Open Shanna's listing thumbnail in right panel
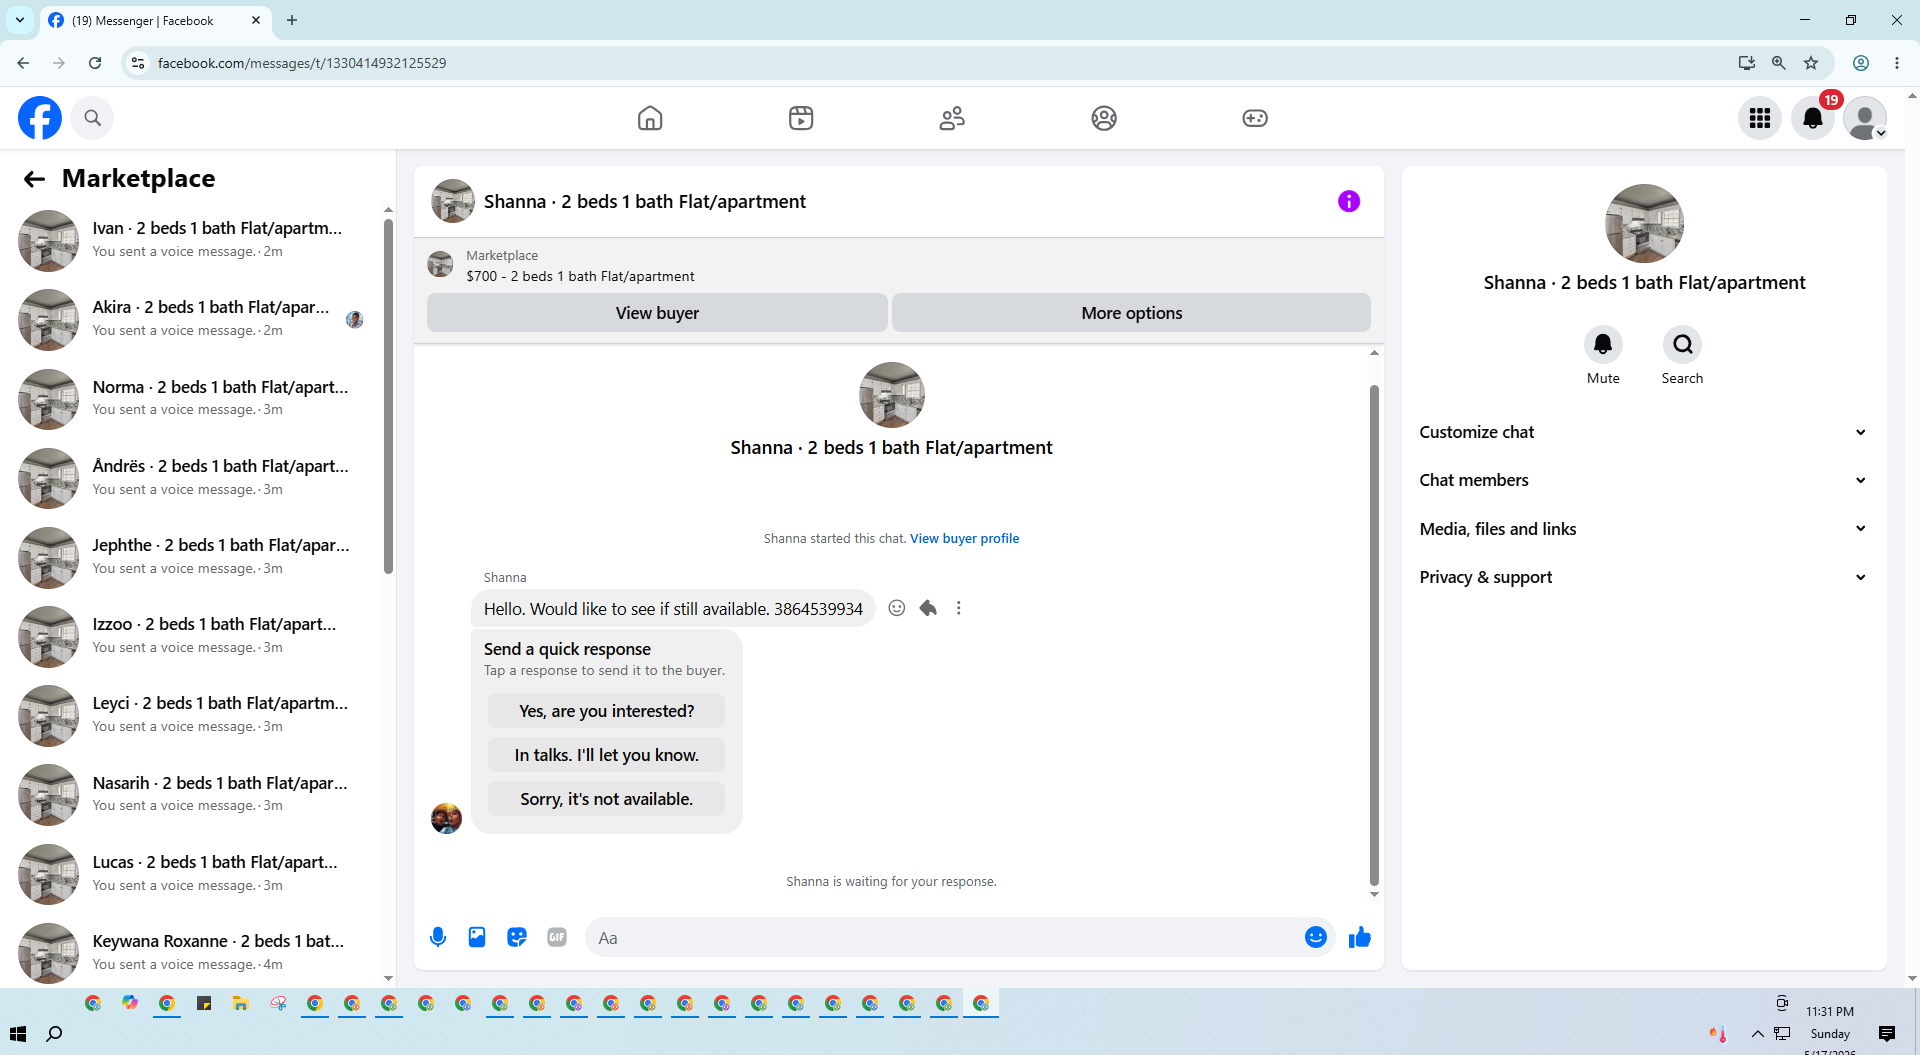Screen dimensions: 1920x1055 click(x=1644, y=223)
